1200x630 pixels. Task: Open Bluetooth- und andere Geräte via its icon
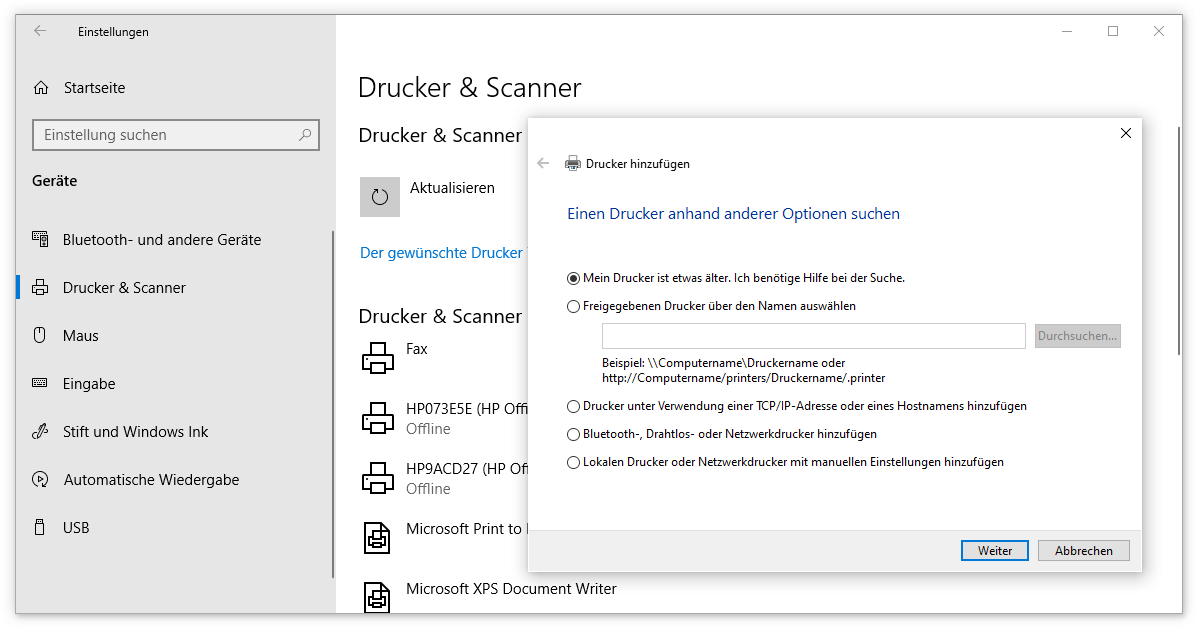41,239
